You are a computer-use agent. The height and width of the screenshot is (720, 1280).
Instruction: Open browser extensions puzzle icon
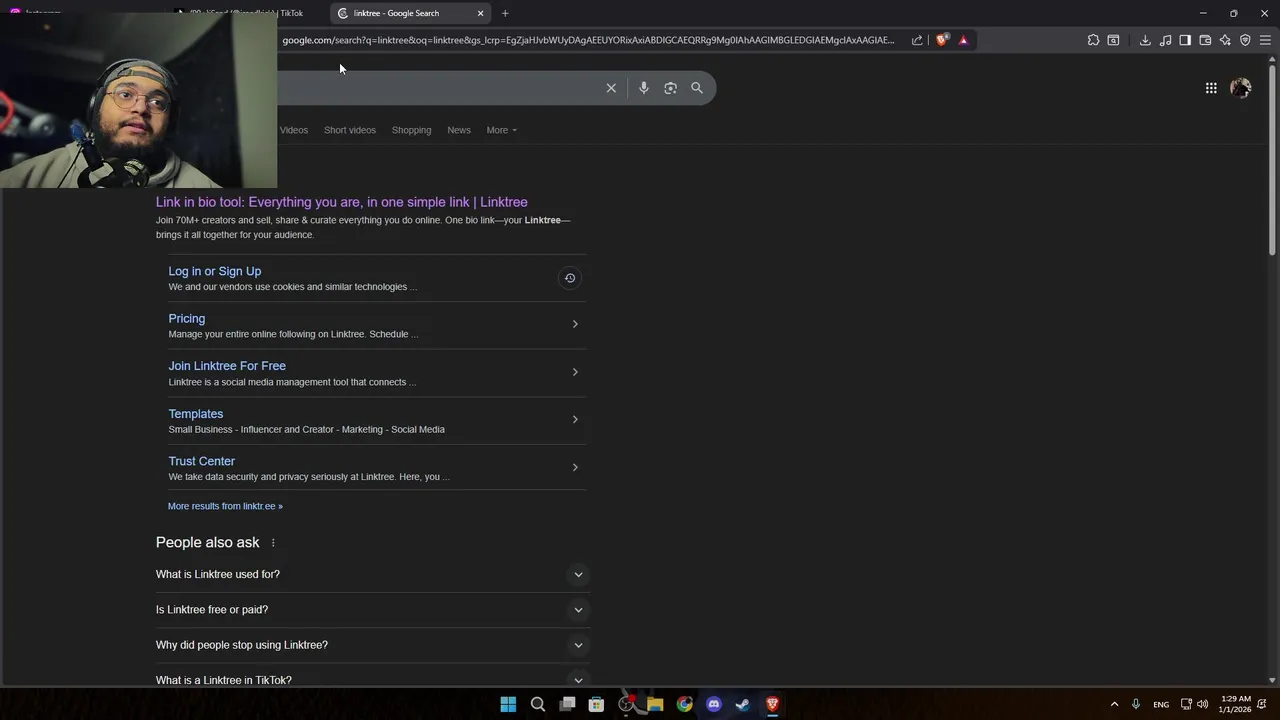tap(1093, 40)
